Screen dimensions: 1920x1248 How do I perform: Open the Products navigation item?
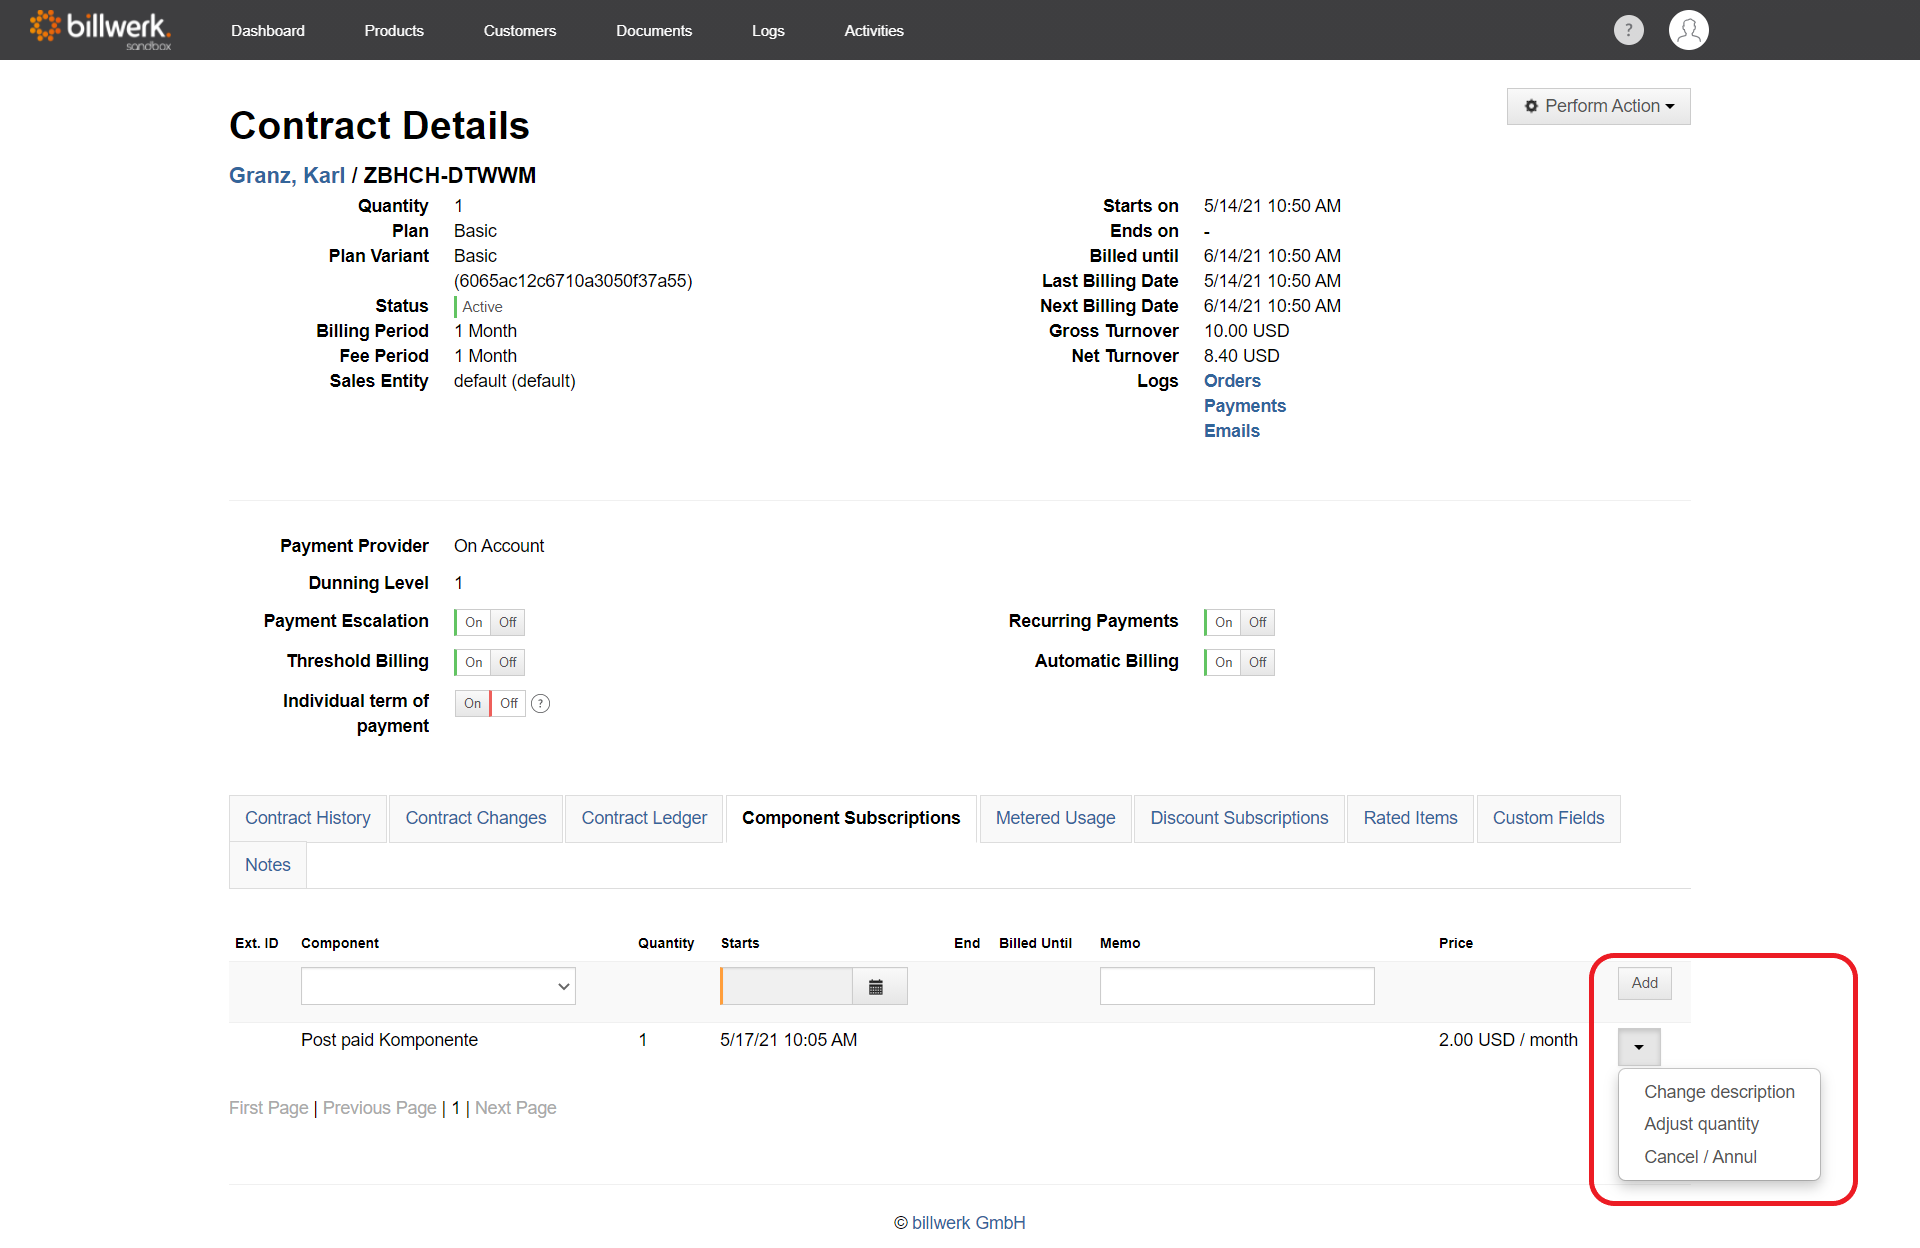point(394,30)
